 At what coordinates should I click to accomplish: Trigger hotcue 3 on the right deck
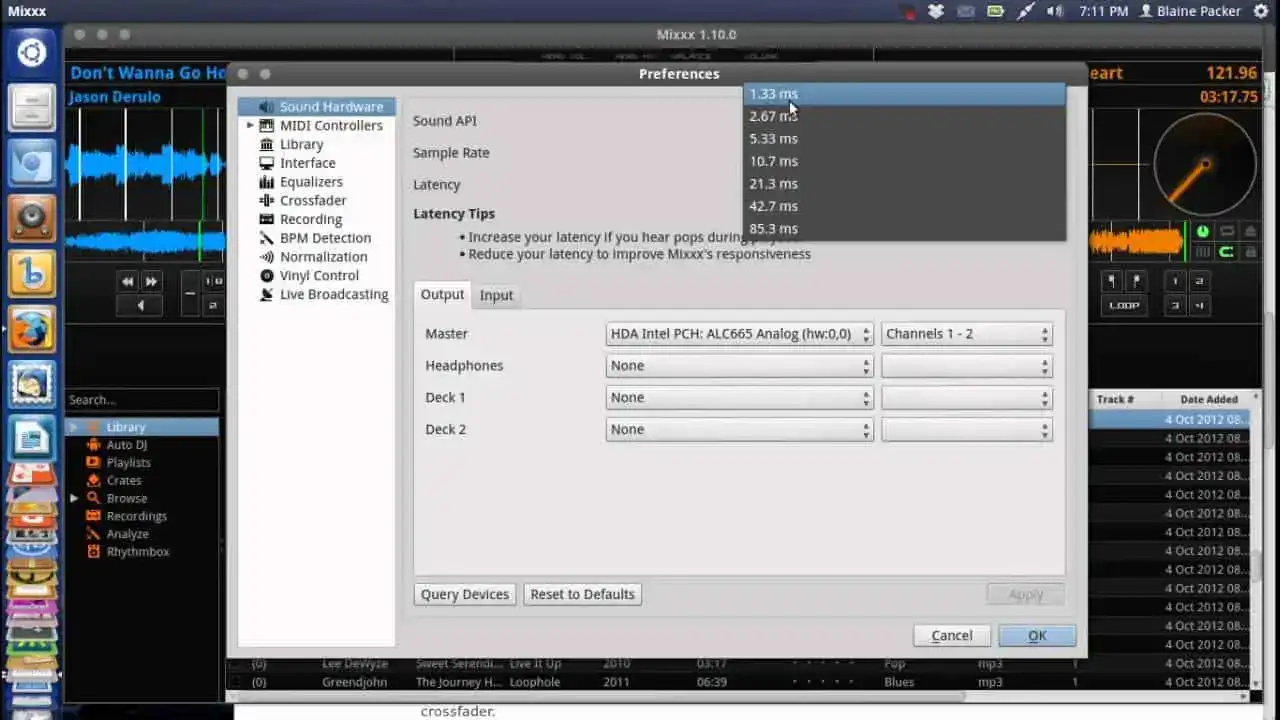[1176, 306]
